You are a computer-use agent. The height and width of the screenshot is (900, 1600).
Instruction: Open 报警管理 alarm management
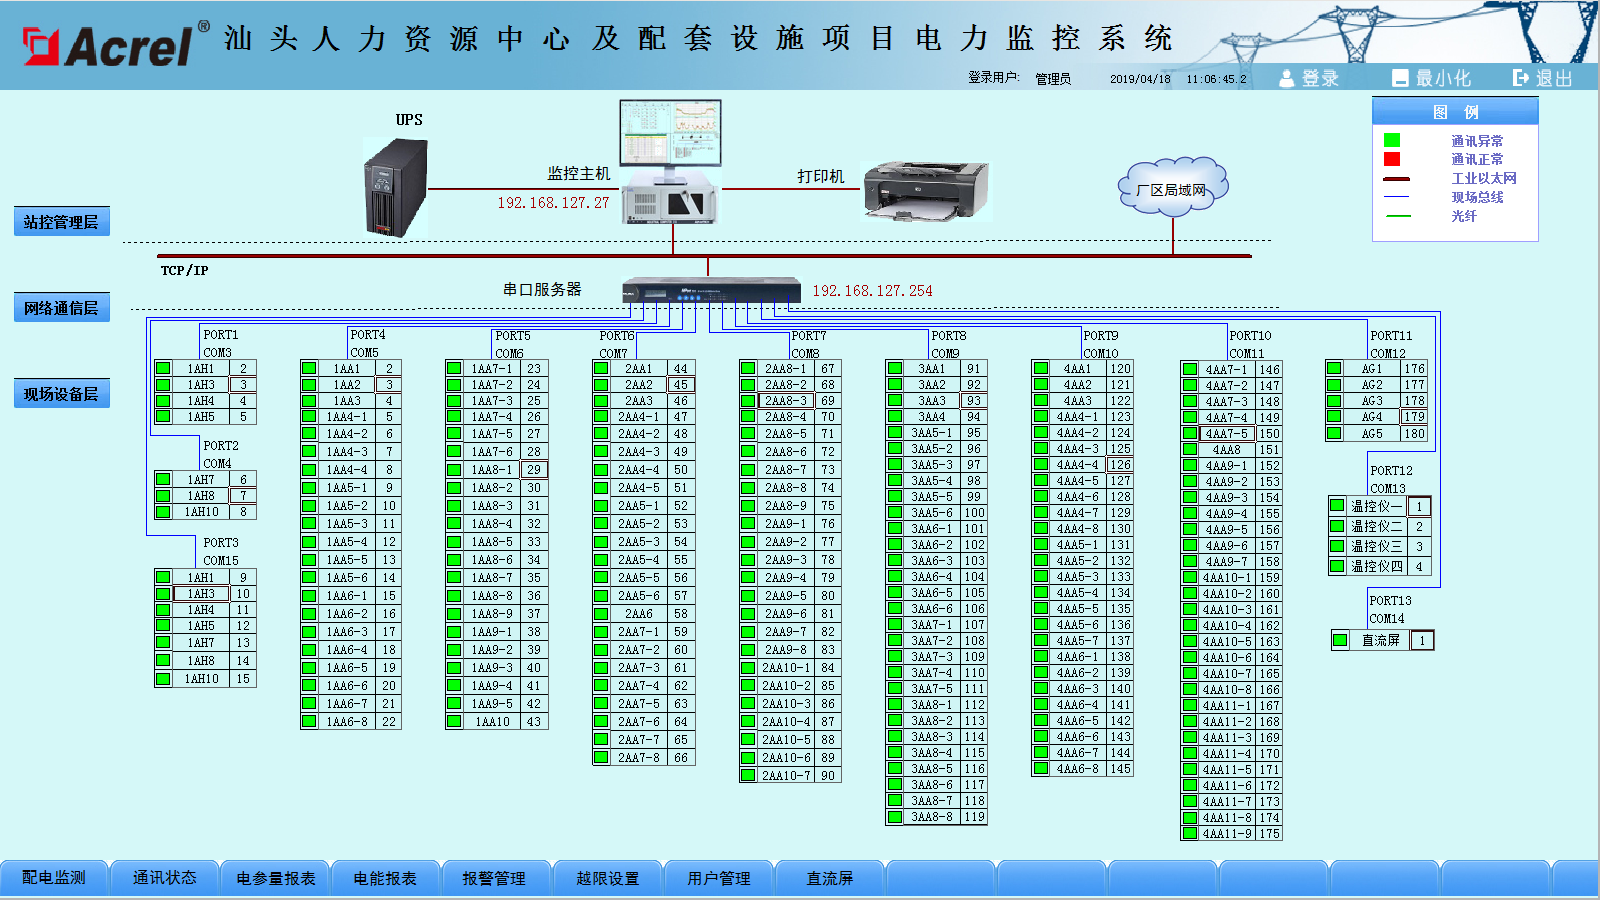[x=494, y=878]
